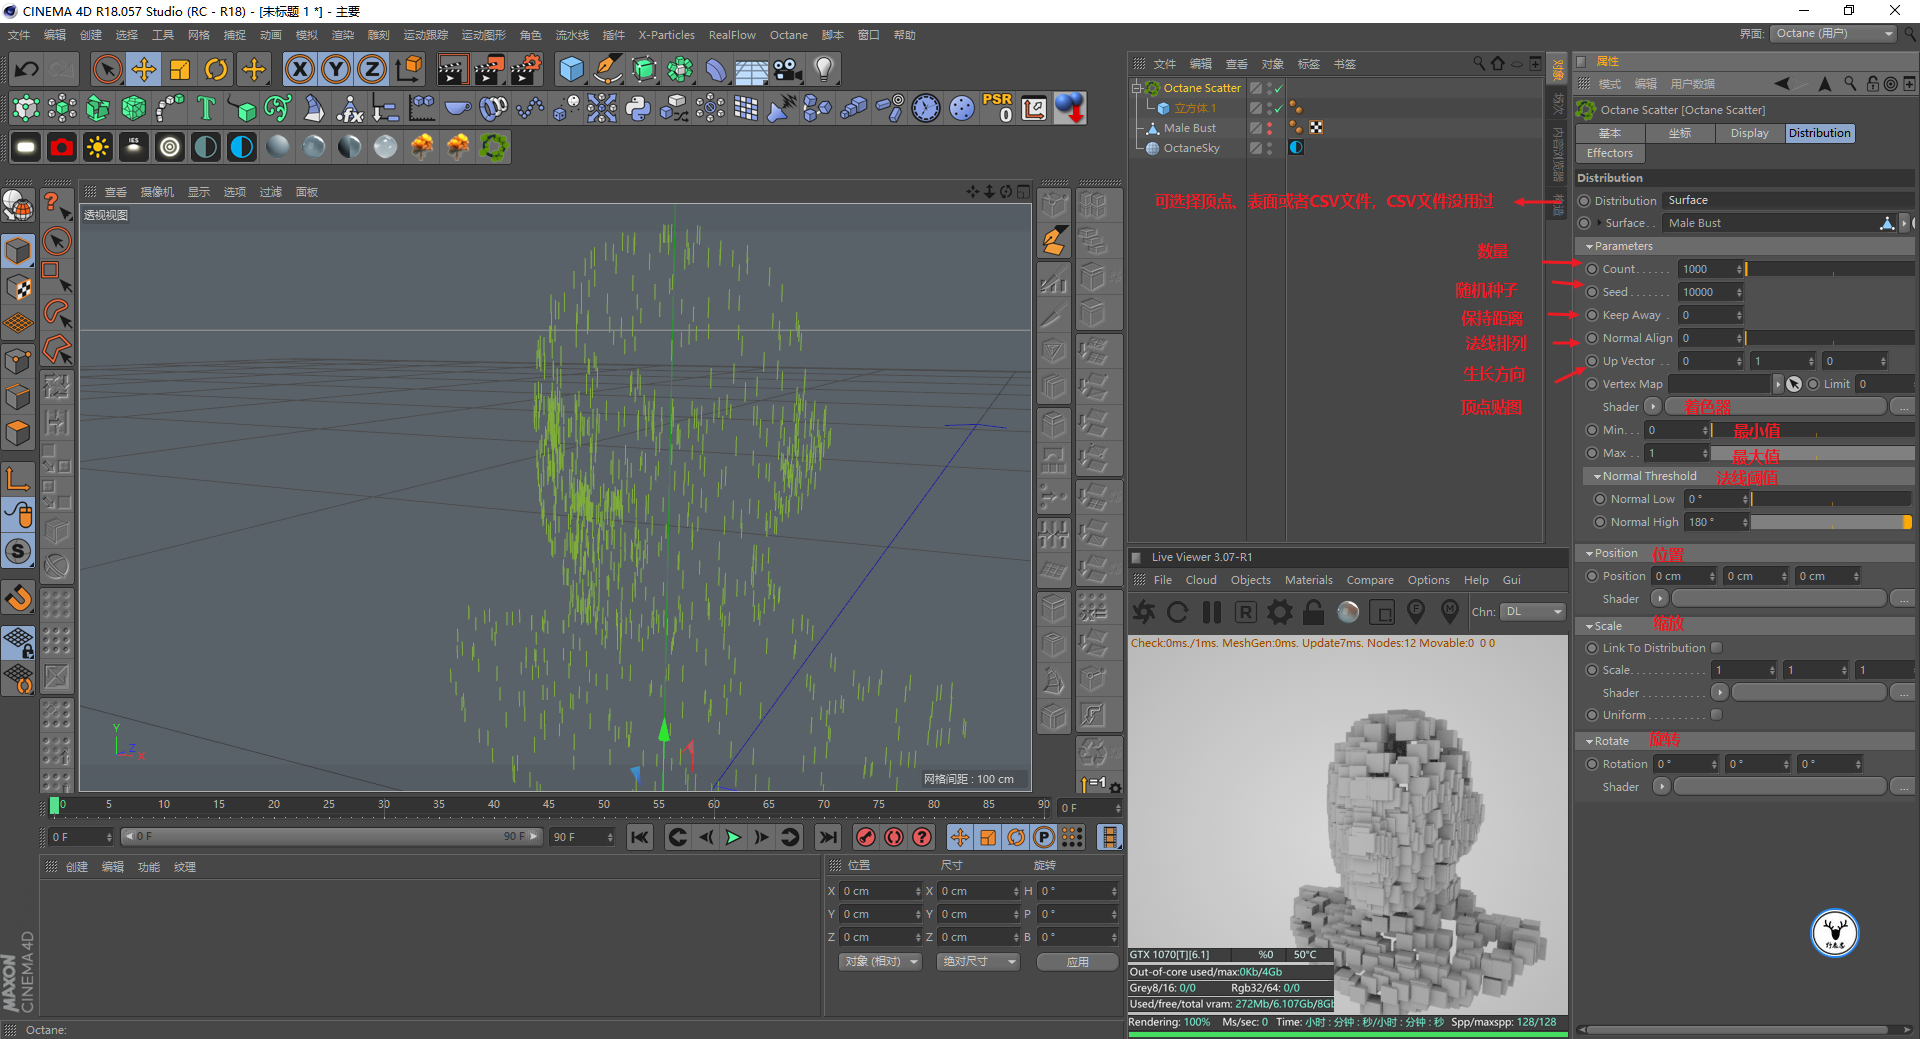This screenshot has height=1039, width=1920.
Task: Jump to the timeline start
Action: pyautogui.click(x=640, y=837)
